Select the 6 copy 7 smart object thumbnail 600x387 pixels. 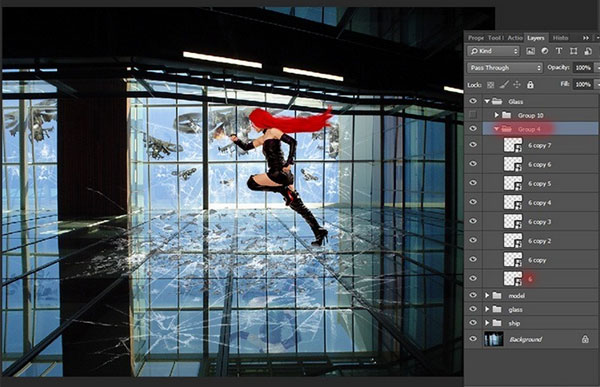coord(513,145)
